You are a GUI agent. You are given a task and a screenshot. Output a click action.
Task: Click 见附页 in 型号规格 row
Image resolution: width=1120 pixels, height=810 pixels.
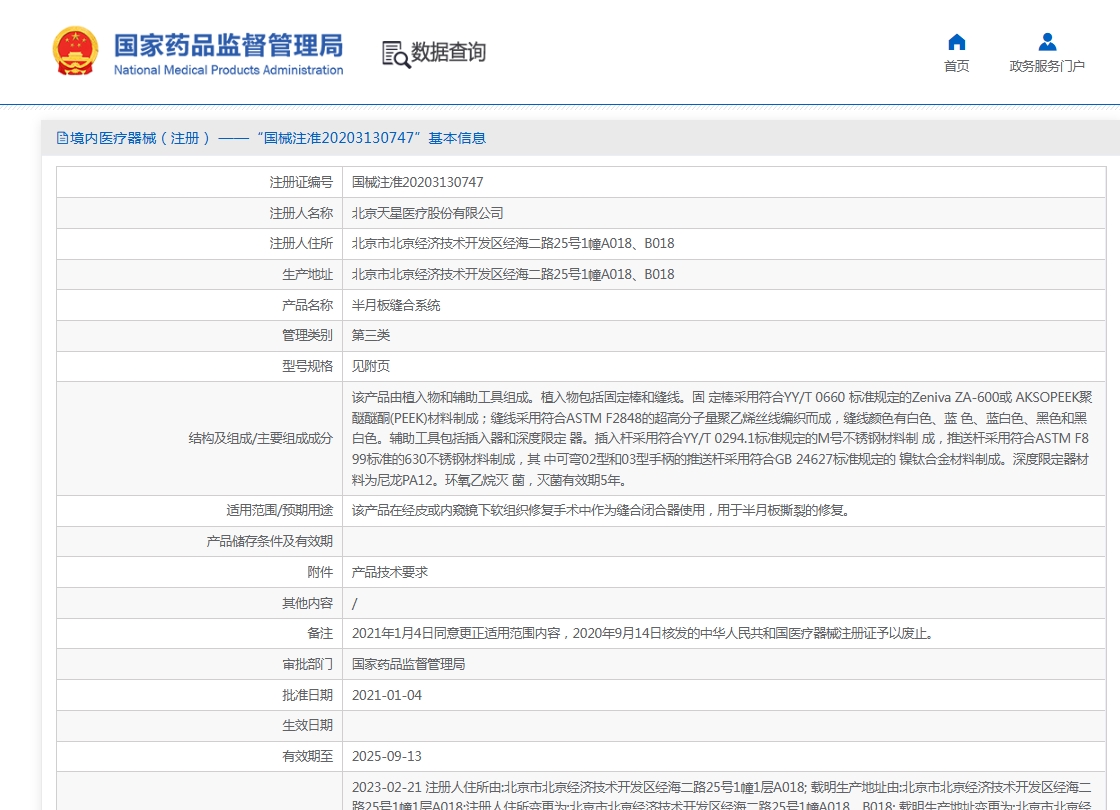coord(371,366)
